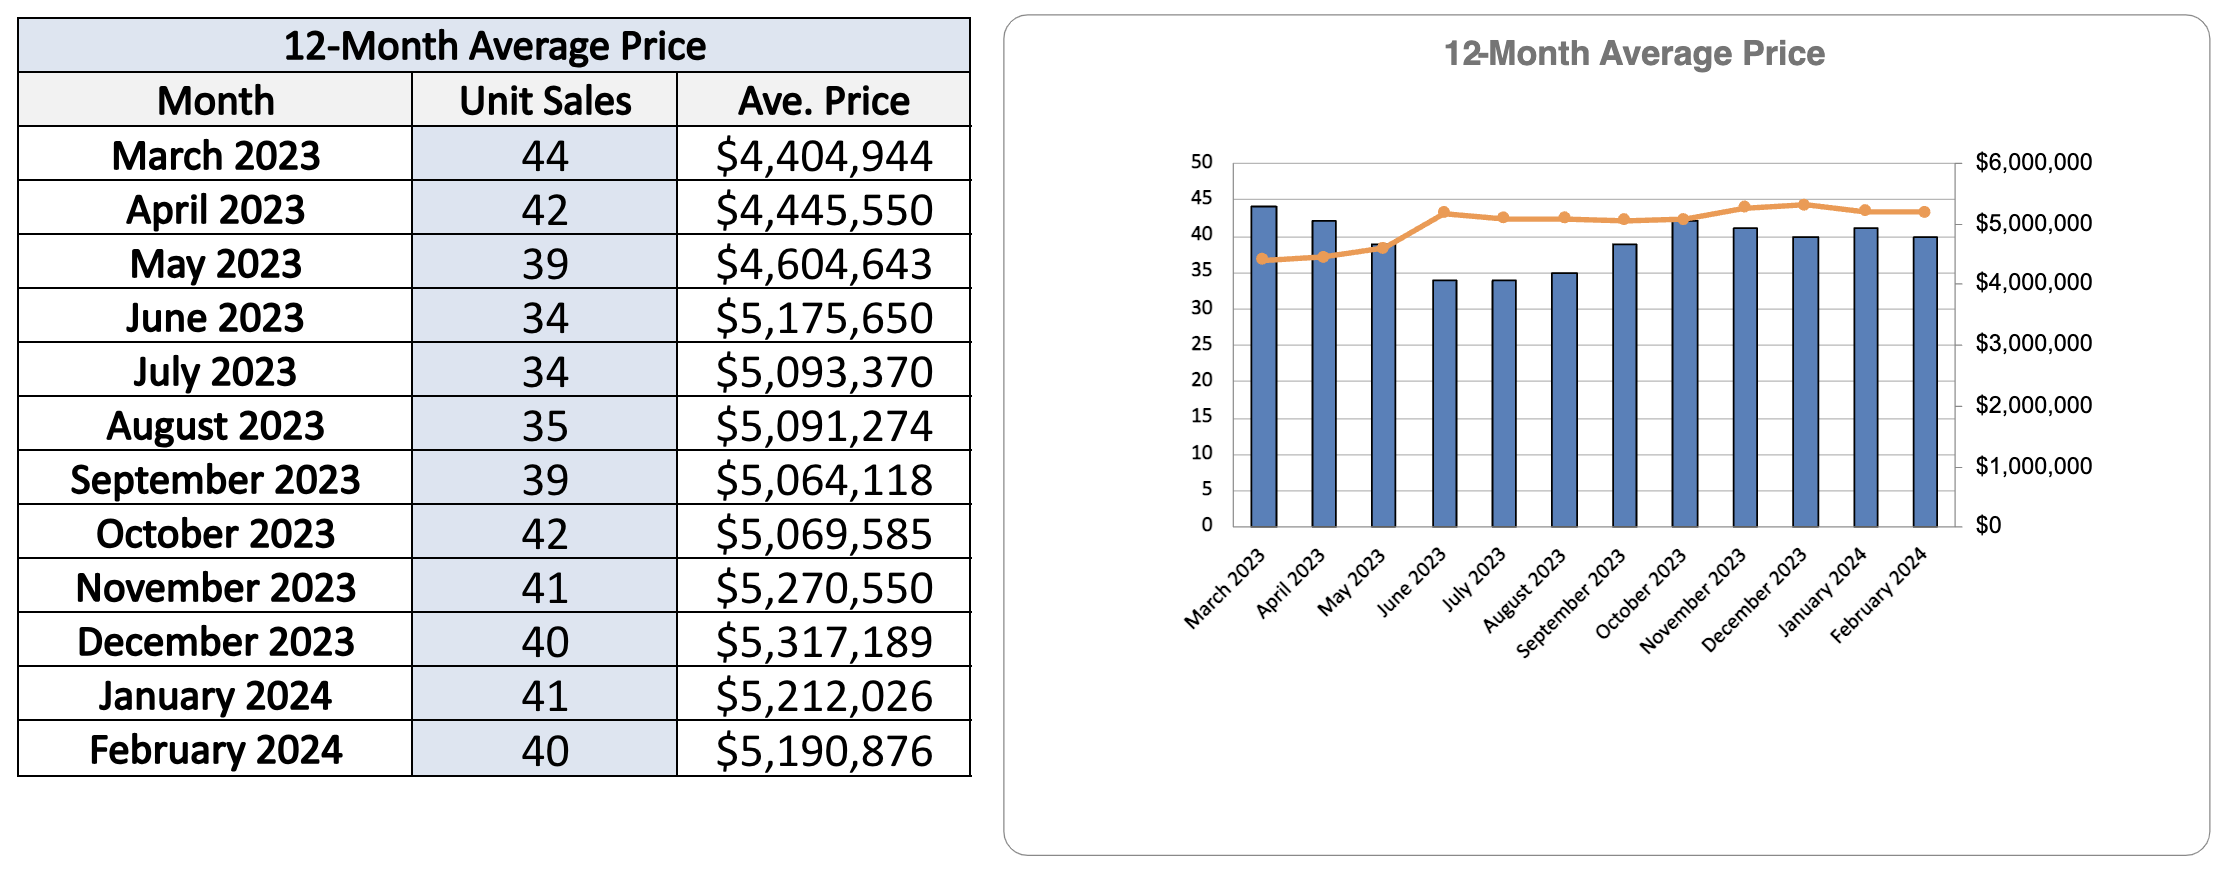
Task: Click the 'Ave. Price' column header
Action: 824,100
